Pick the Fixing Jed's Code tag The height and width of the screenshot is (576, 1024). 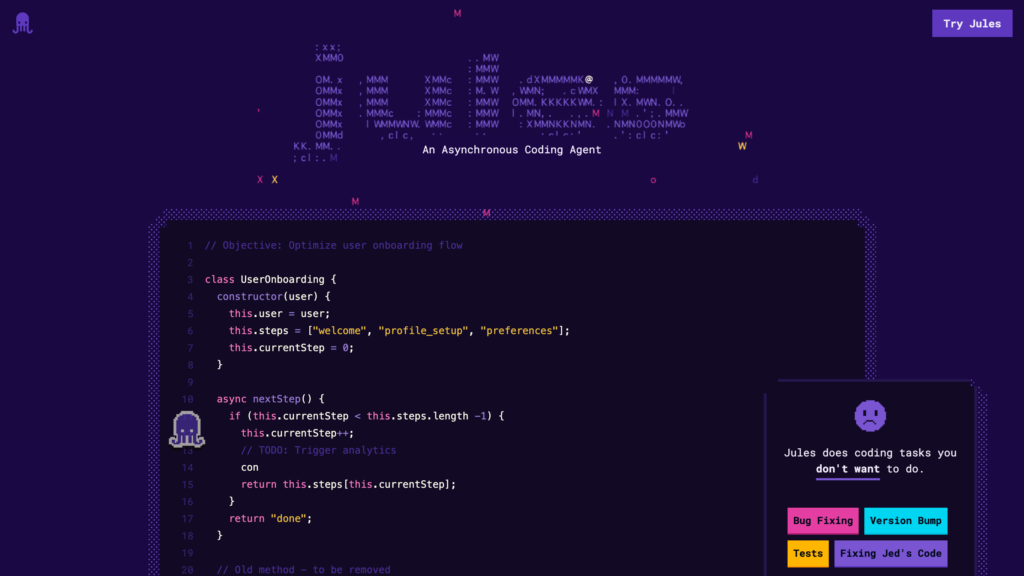[890, 553]
